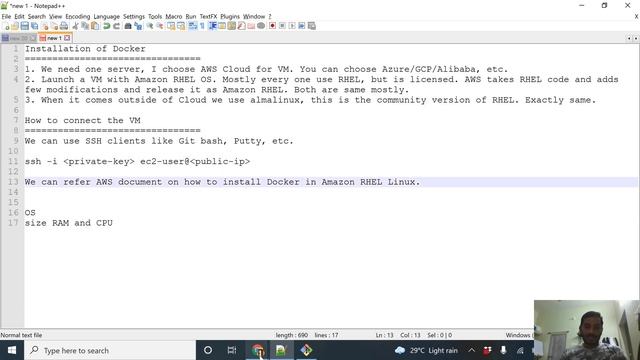Open the Settings menu

coord(134,16)
